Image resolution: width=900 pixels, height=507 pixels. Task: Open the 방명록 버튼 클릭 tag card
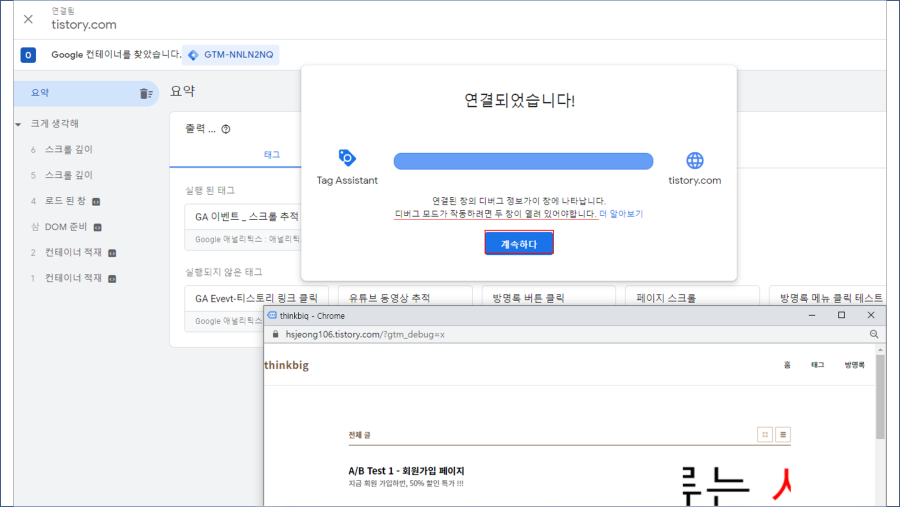tap(548, 295)
